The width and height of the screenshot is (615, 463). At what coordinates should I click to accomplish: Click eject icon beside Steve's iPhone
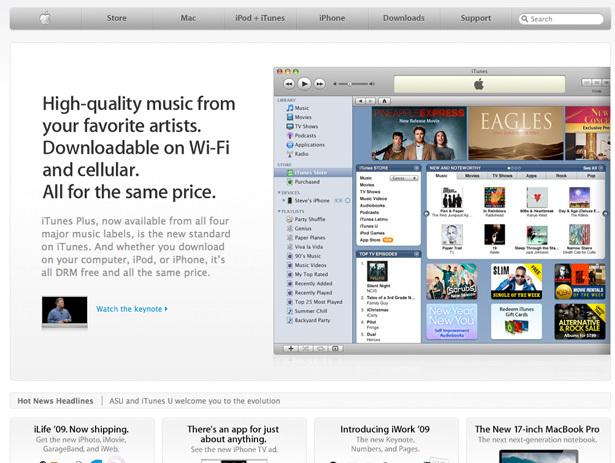point(348,201)
